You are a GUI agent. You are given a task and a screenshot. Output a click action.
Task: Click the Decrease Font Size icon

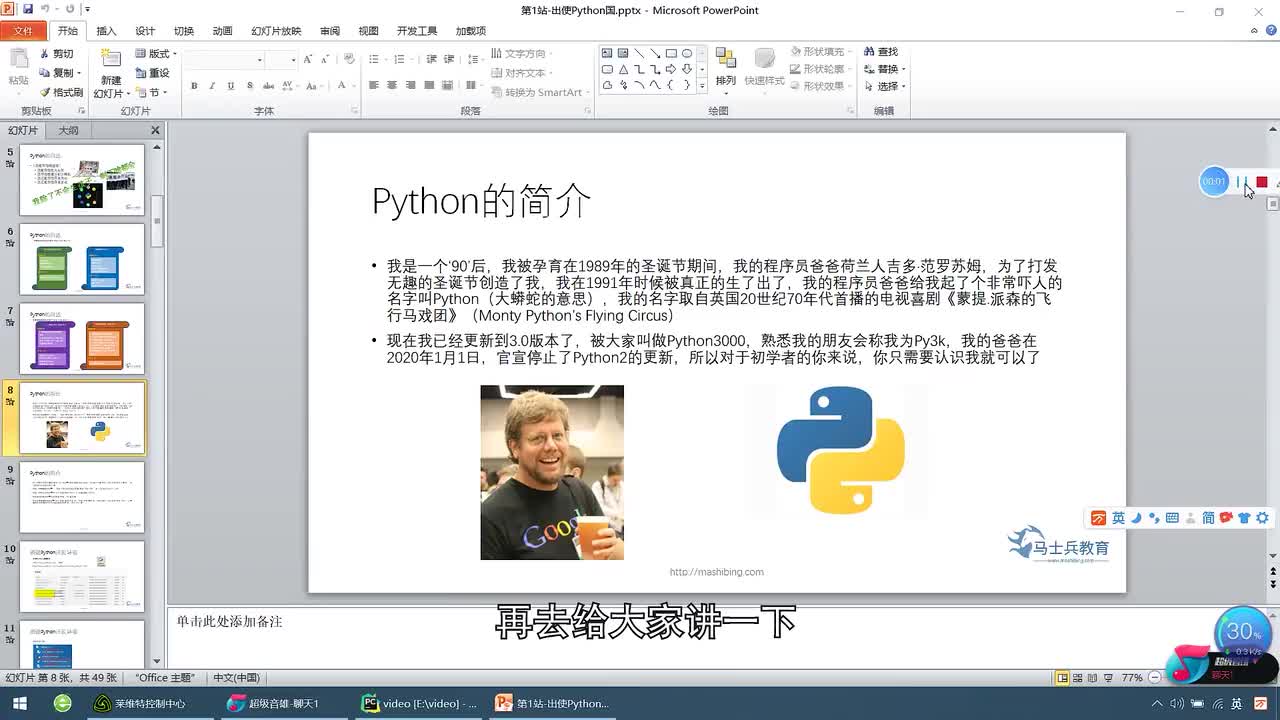[x=326, y=60]
